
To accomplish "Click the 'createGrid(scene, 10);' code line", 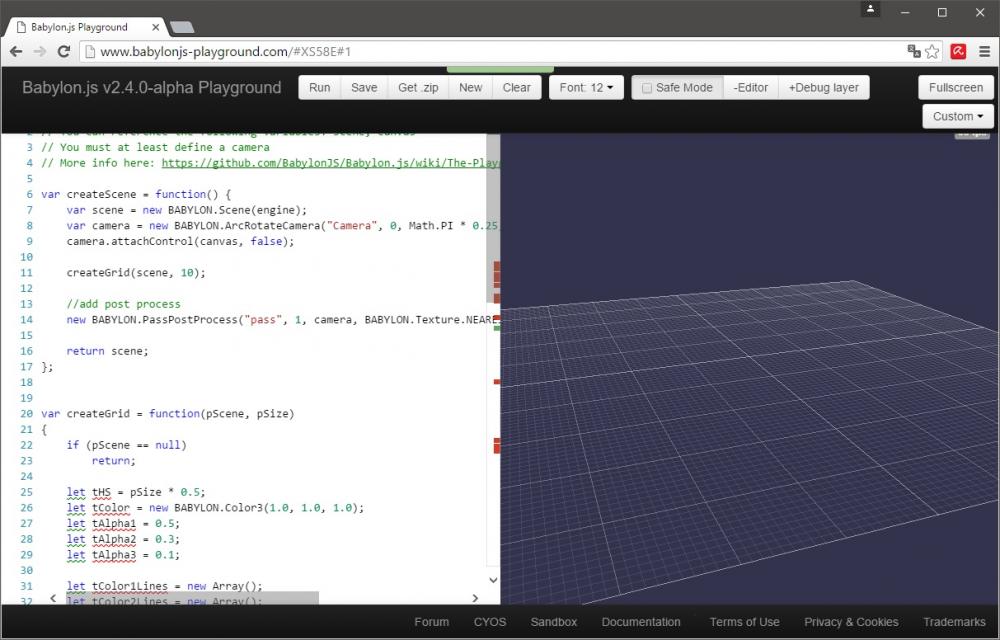I will point(136,273).
